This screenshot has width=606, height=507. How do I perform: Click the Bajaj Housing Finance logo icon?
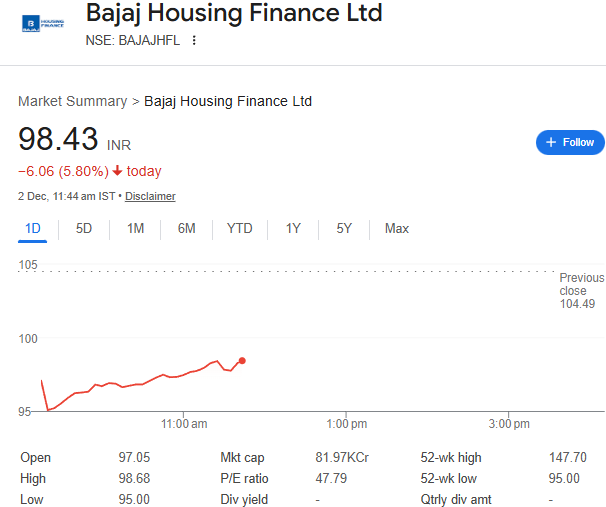tap(42, 22)
